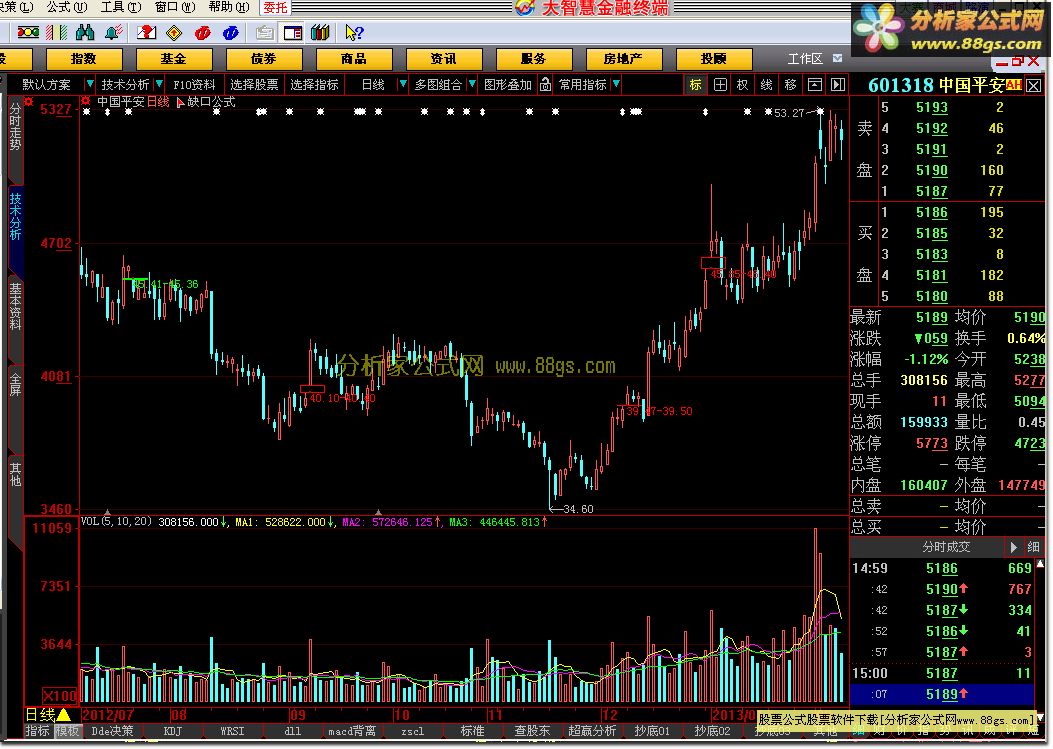Click the red gear icon beside 5327

point(28,101)
